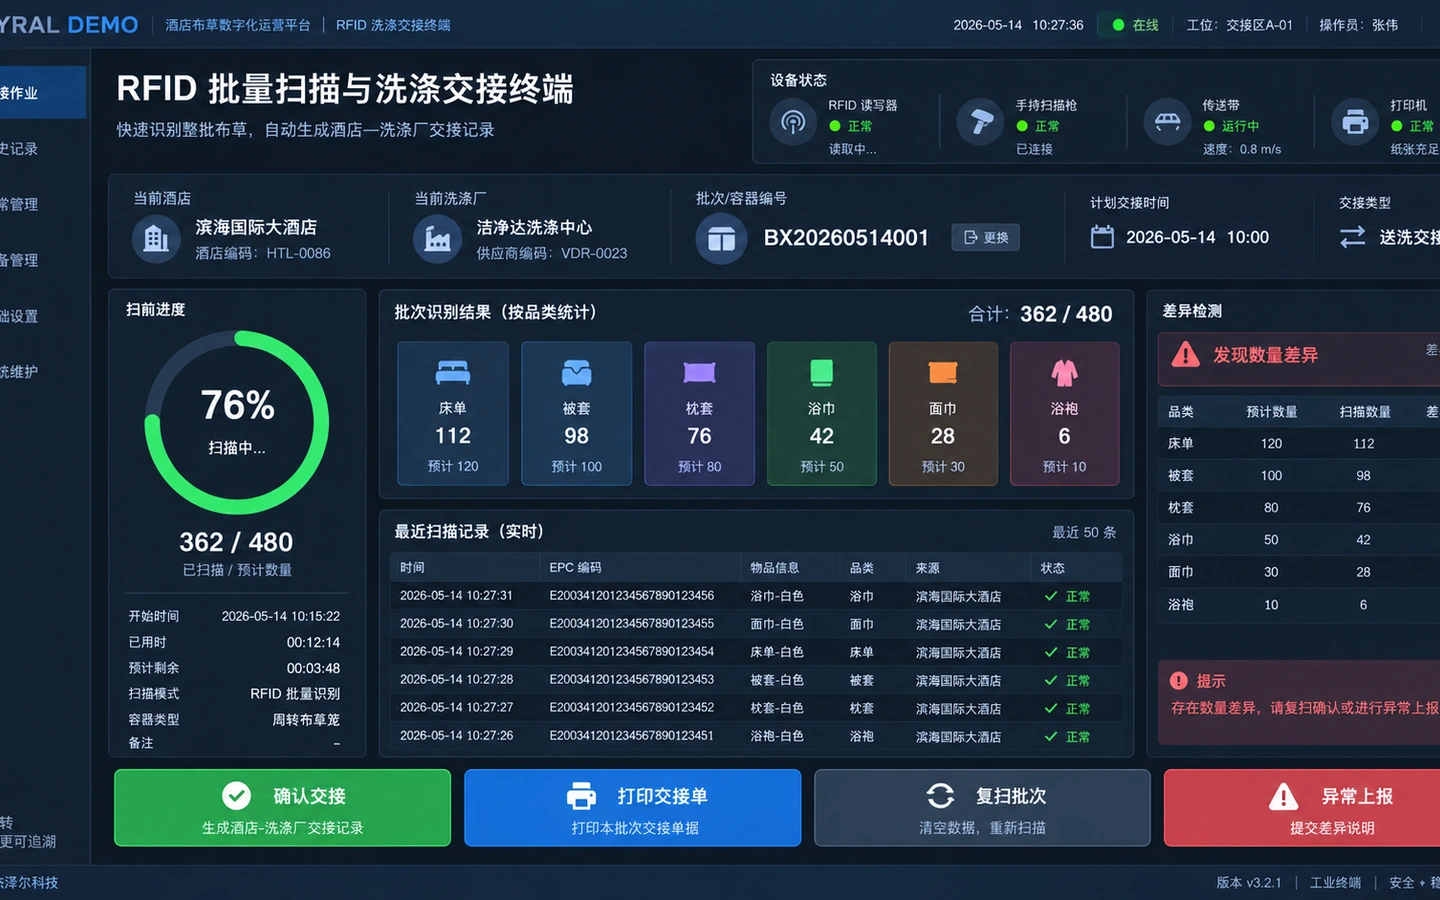Click the 更换 batch change button
Screen dimensions: 1440x900
coord(985,237)
